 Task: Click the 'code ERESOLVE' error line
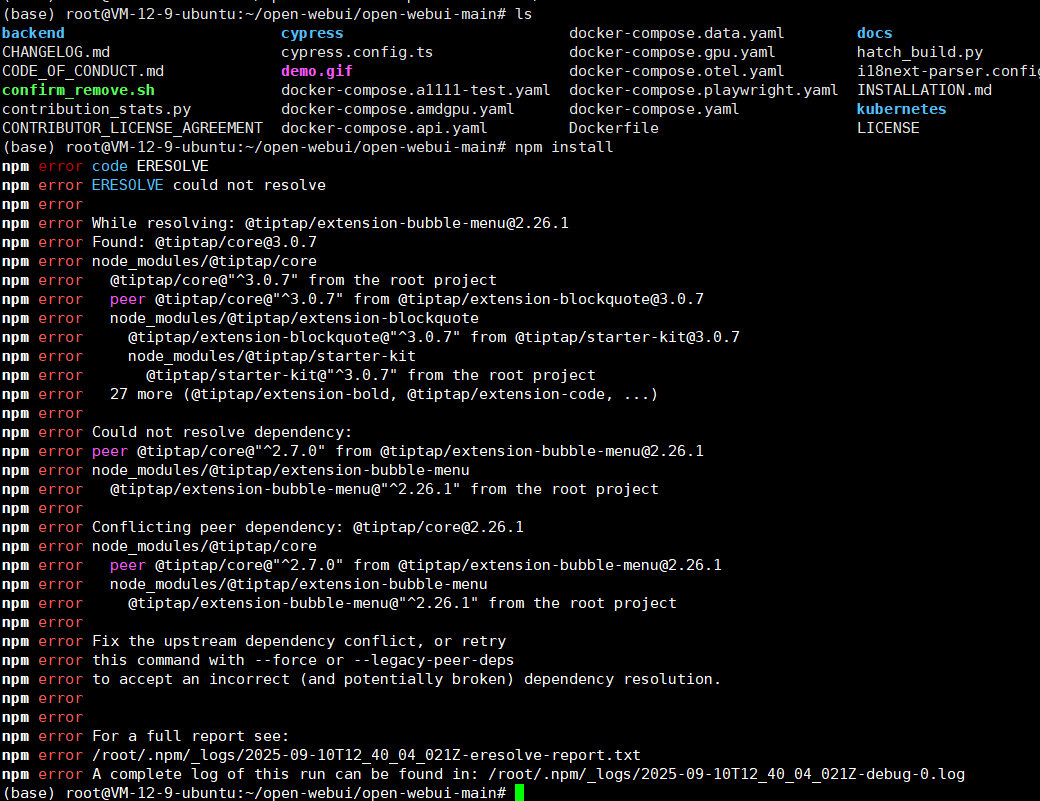click(150, 166)
